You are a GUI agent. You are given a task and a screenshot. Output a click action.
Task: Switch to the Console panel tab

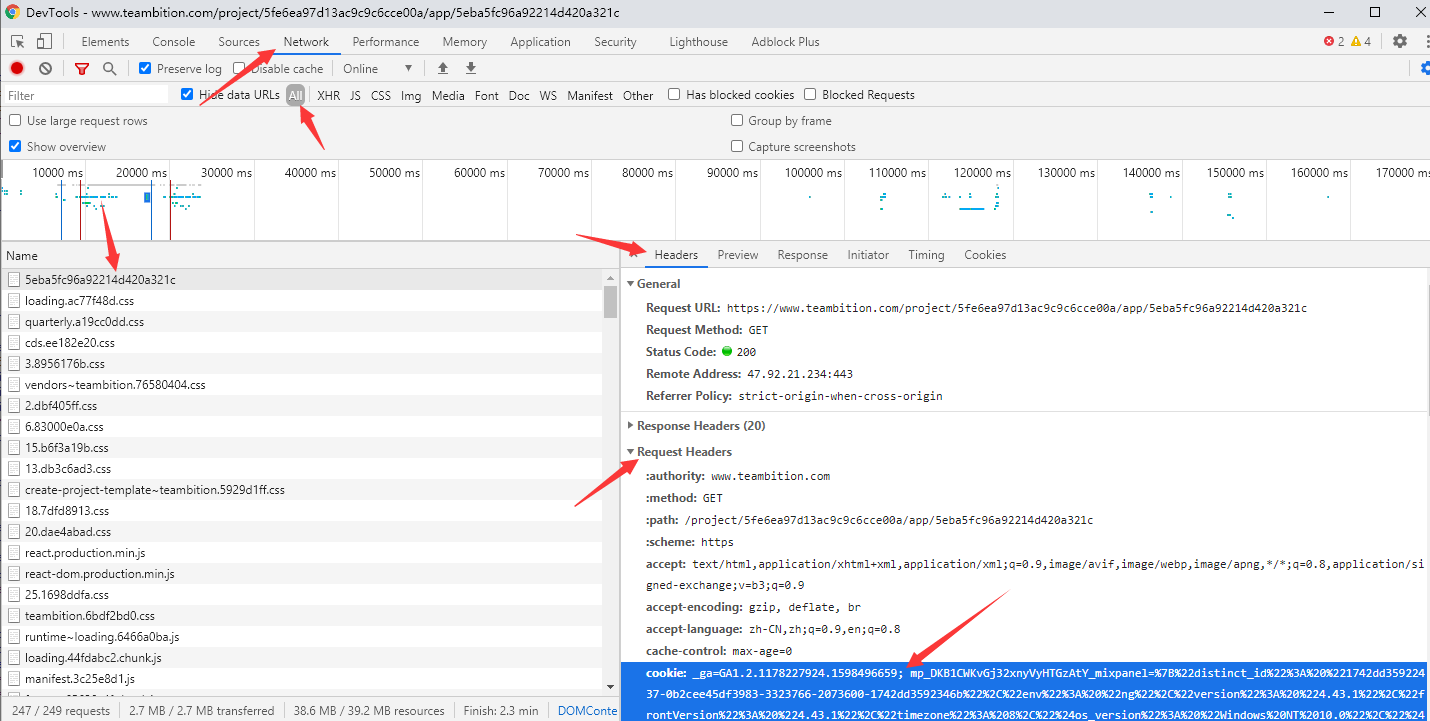[174, 42]
